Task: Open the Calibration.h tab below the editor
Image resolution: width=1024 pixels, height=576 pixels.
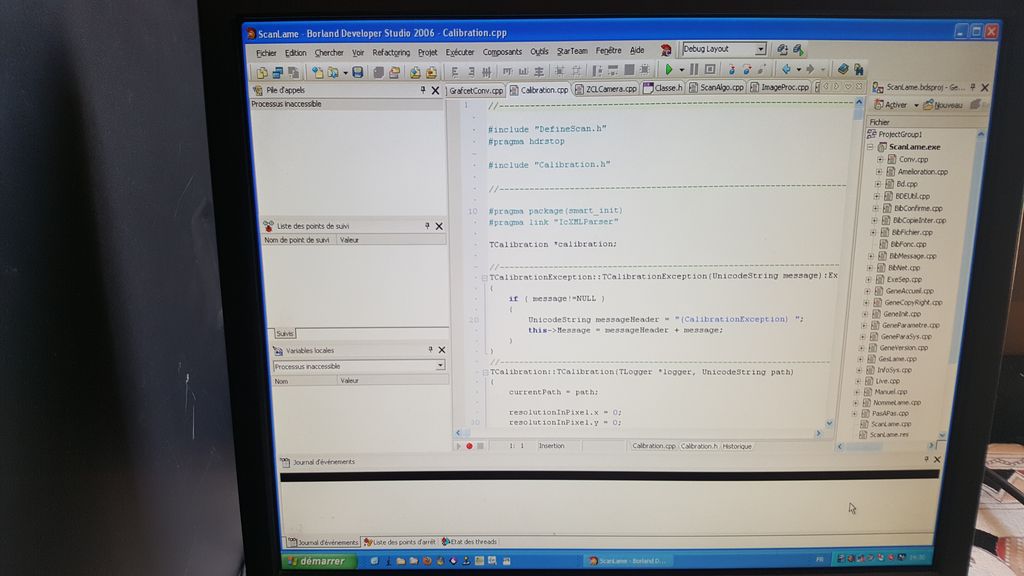Action: click(699, 446)
